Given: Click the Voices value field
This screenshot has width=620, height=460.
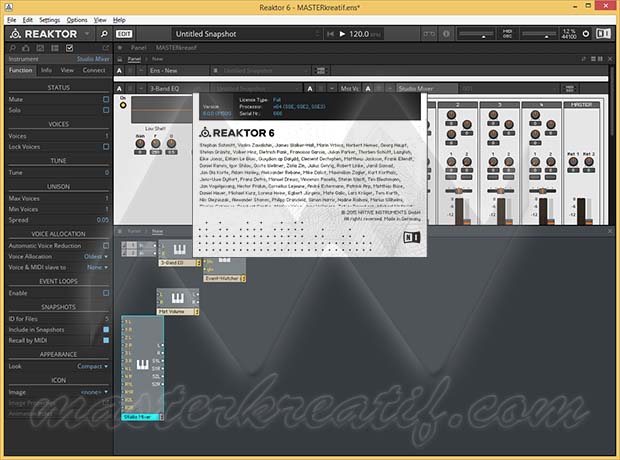Looking at the screenshot, I should 107,136.
